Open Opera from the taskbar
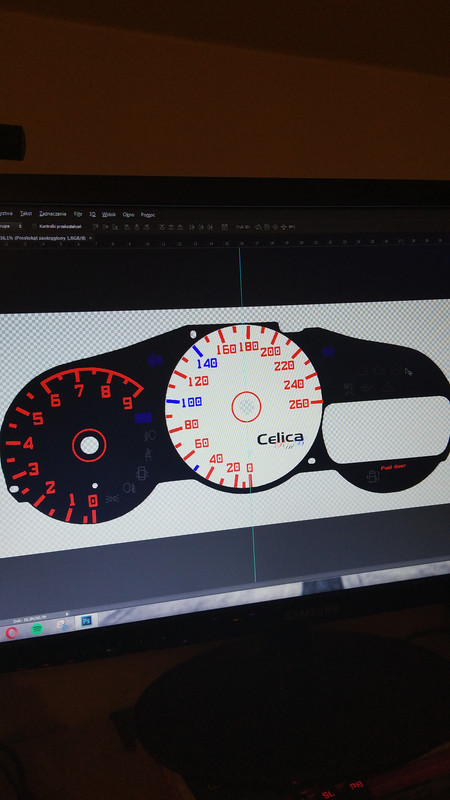Viewport: 450px width, 800px height. click(11, 633)
